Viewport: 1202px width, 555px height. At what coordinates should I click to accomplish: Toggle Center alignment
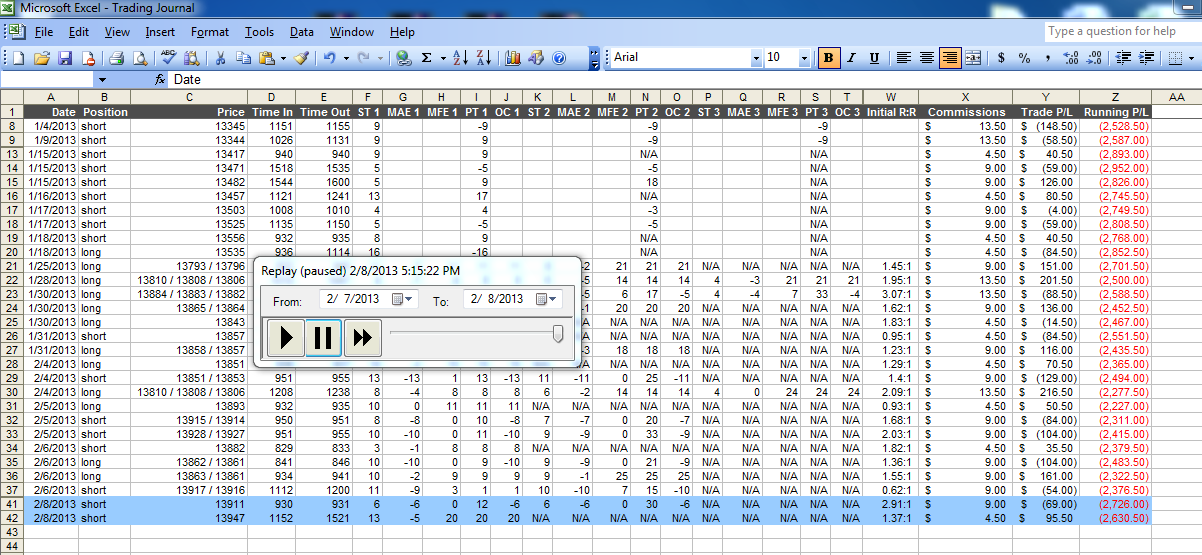[x=927, y=58]
